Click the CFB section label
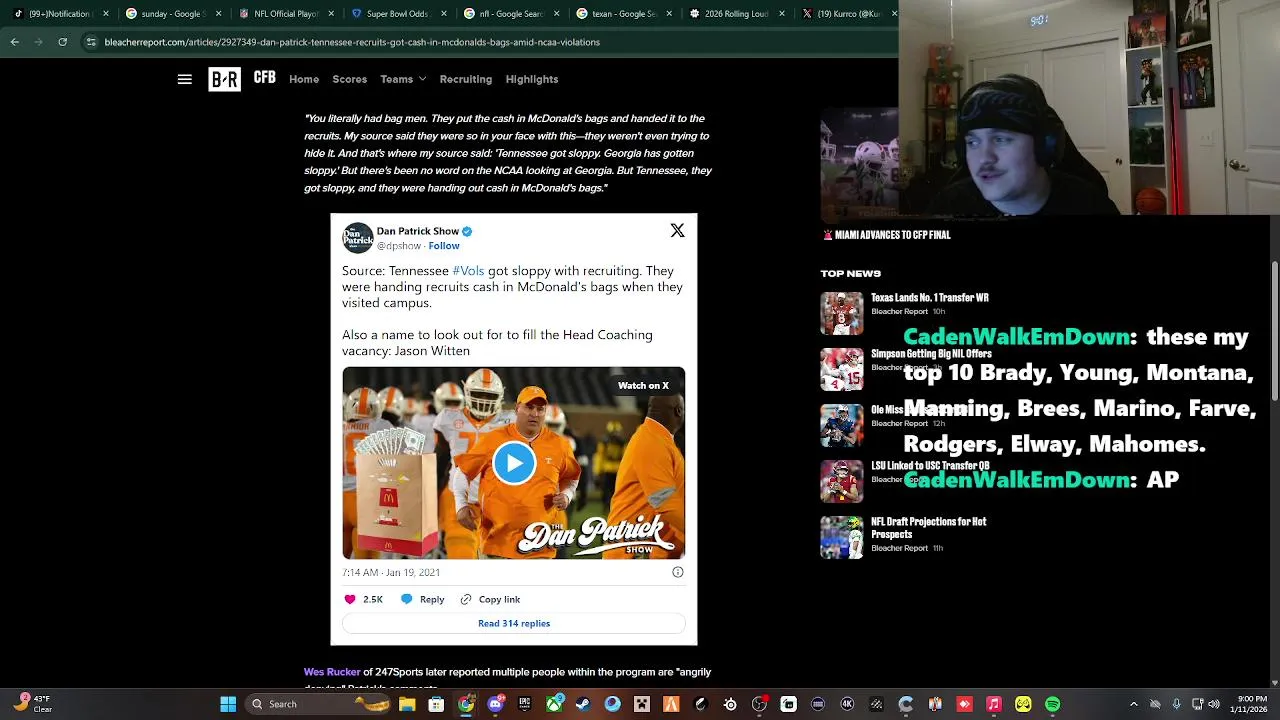Viewport: 1280px width, 720px height. pyautogui.click(x=264, y=78)
